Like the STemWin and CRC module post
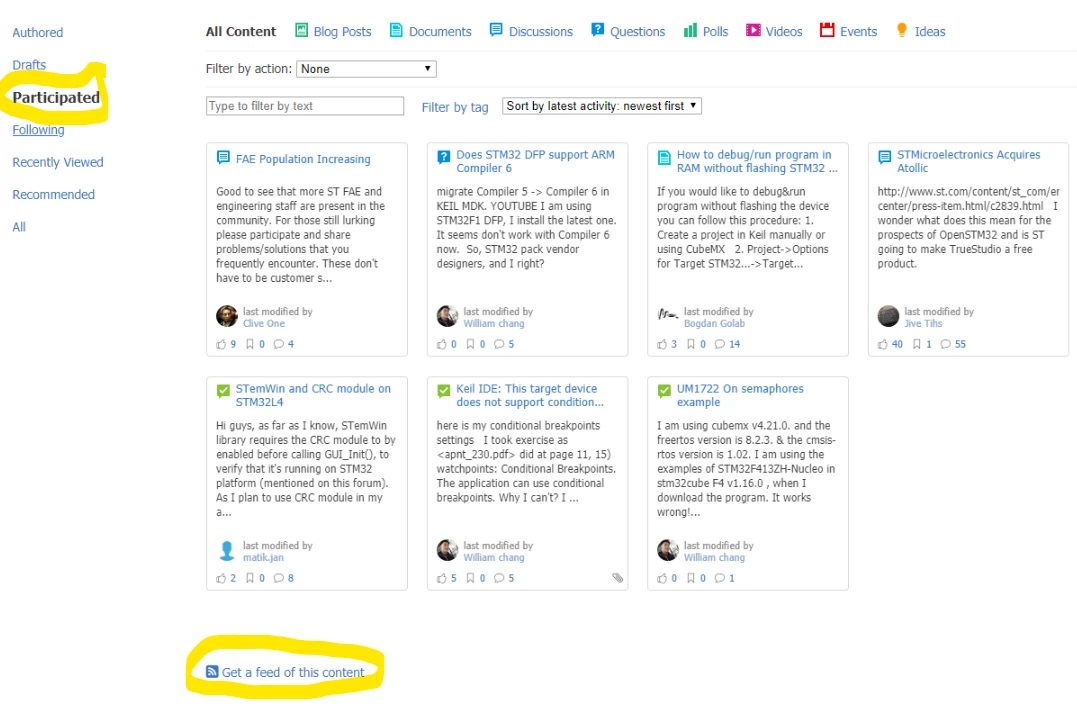This screenshot has height=708, width=1077. (221, 578)
